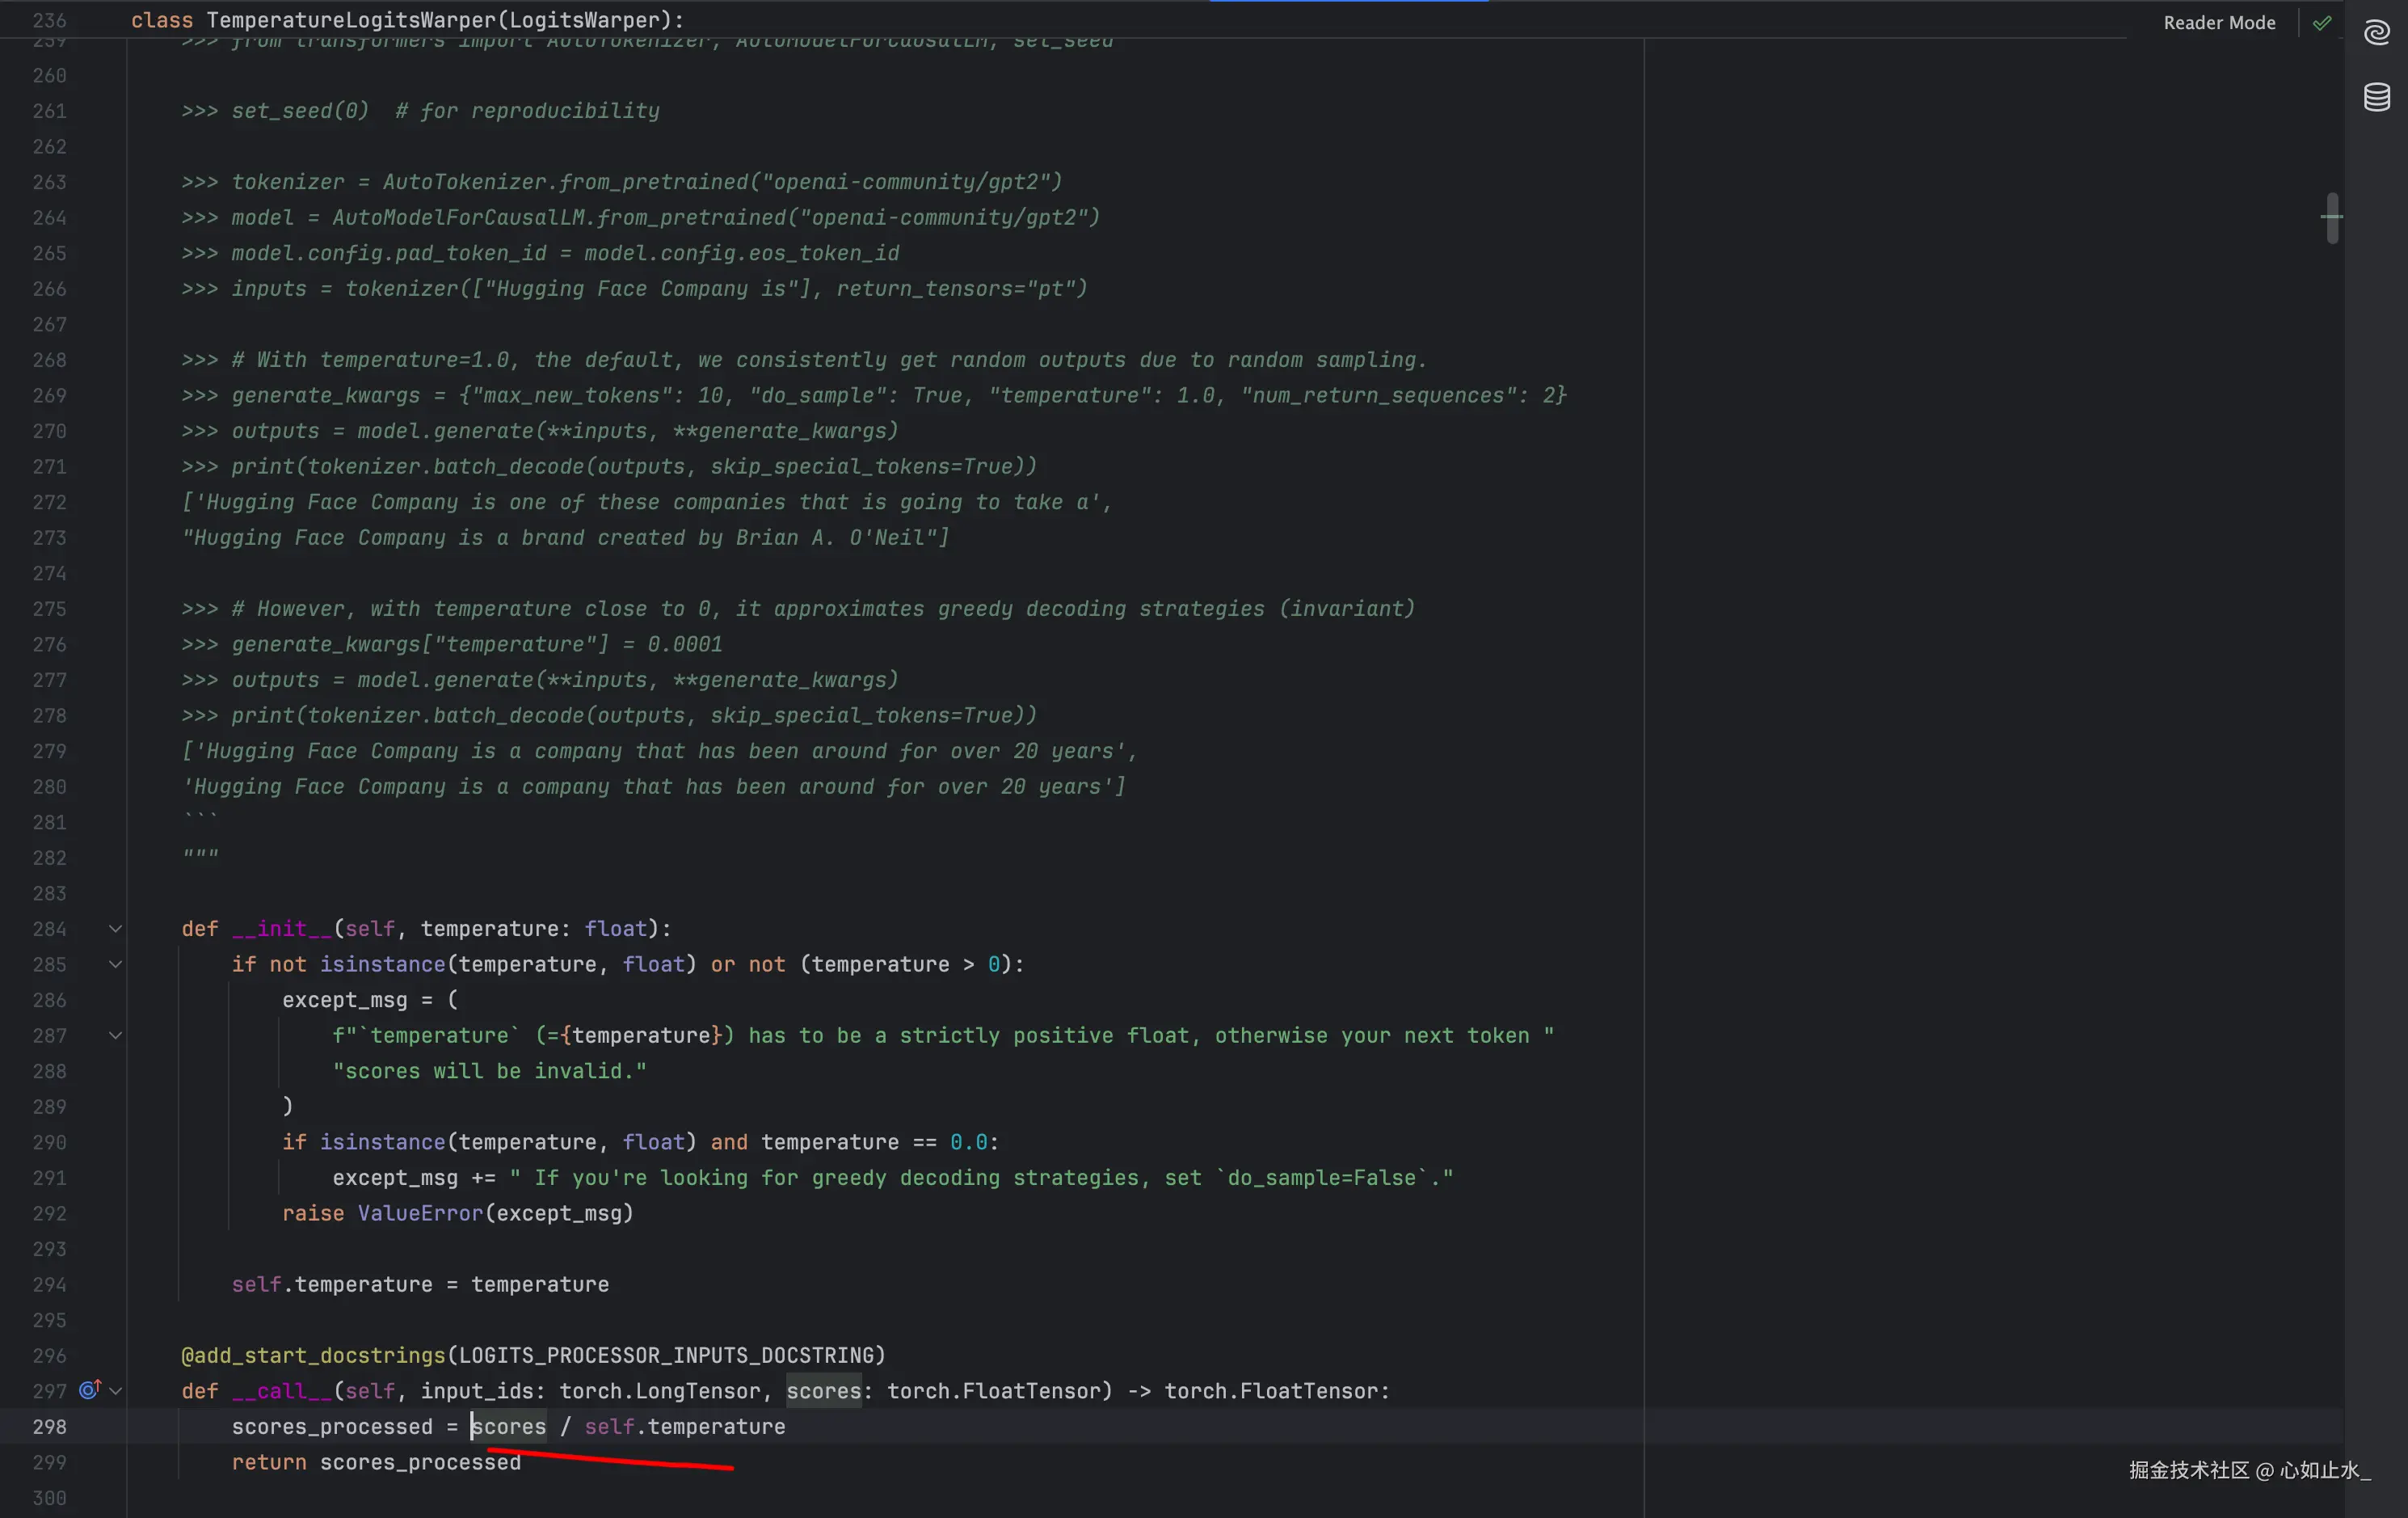Click line number 298 in the gutter
Image resolution: width=2408 pixels, height=1518 pixels.
pos(49,1427)
